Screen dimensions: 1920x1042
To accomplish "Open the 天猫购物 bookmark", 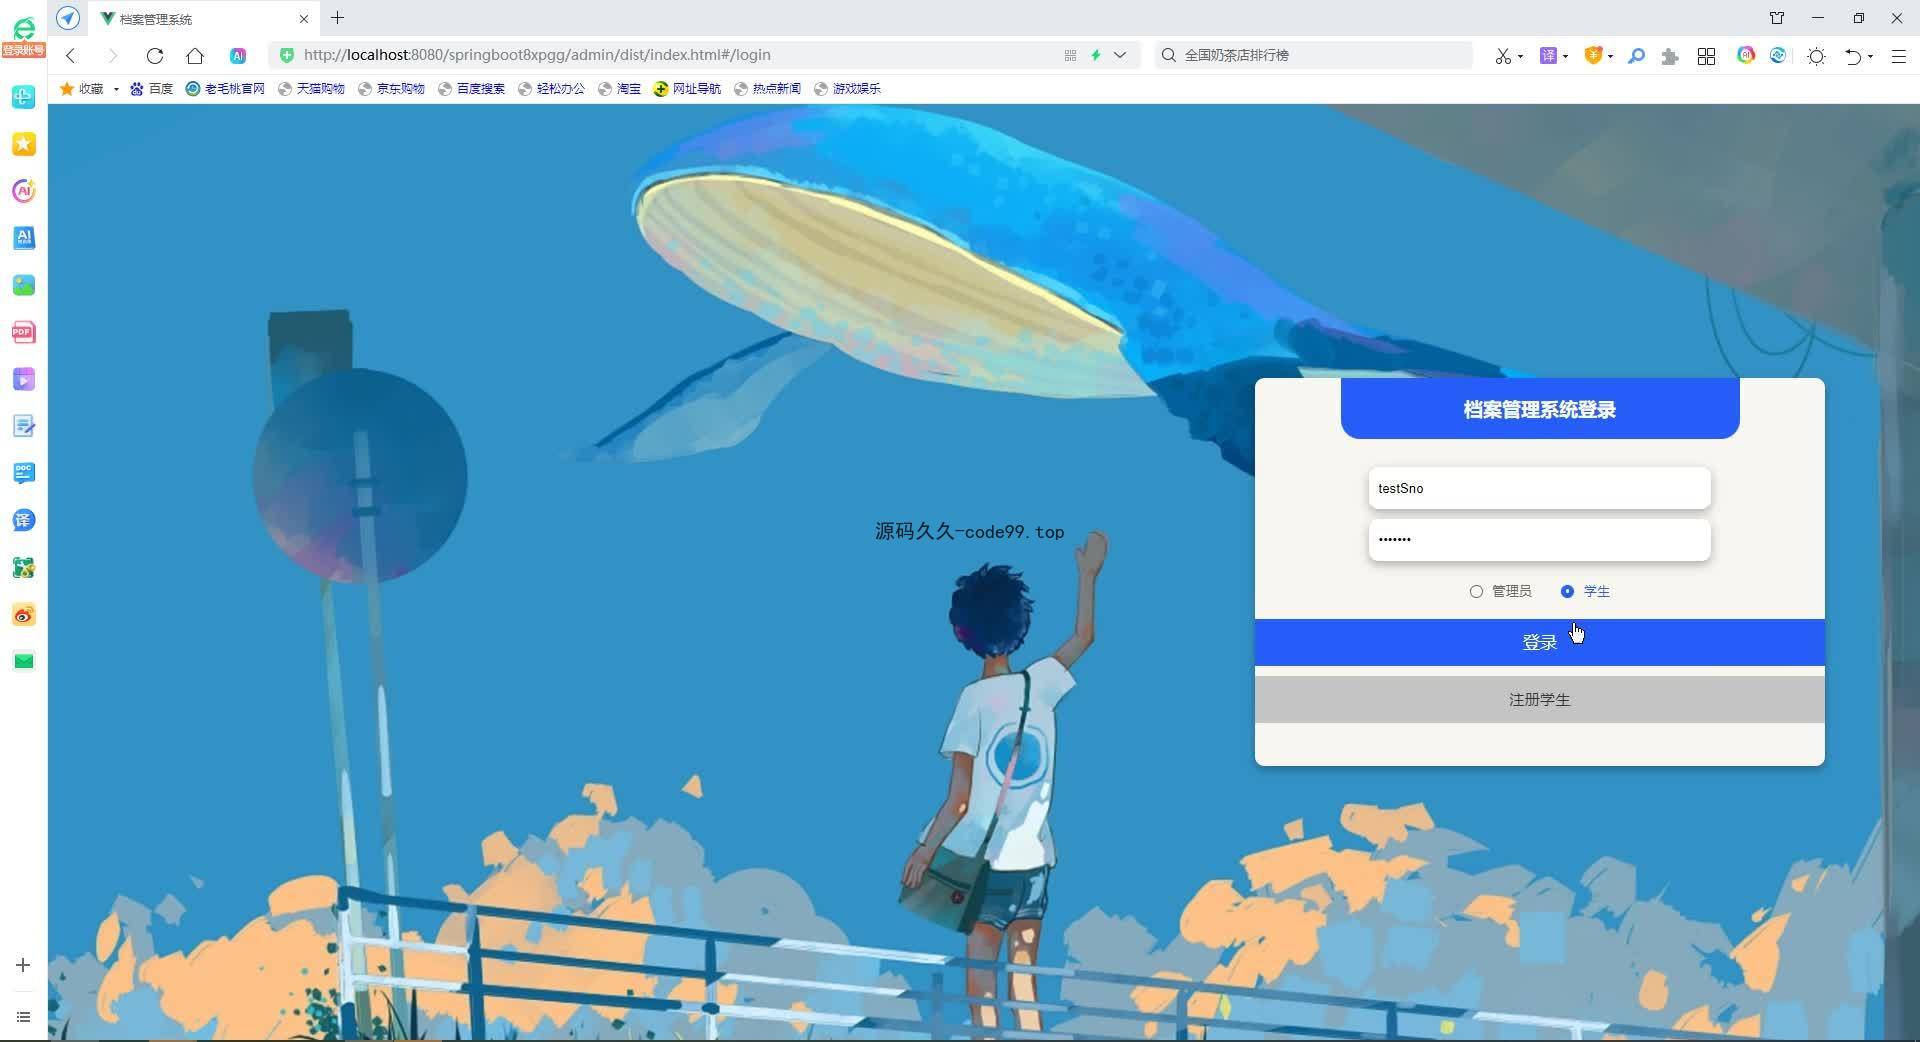I will [x=311, y=89].
